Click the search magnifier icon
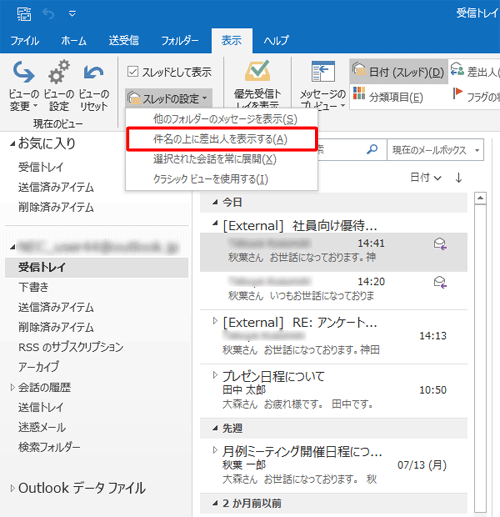The width and height of the screenshot is (500, 517). point(372,149)
